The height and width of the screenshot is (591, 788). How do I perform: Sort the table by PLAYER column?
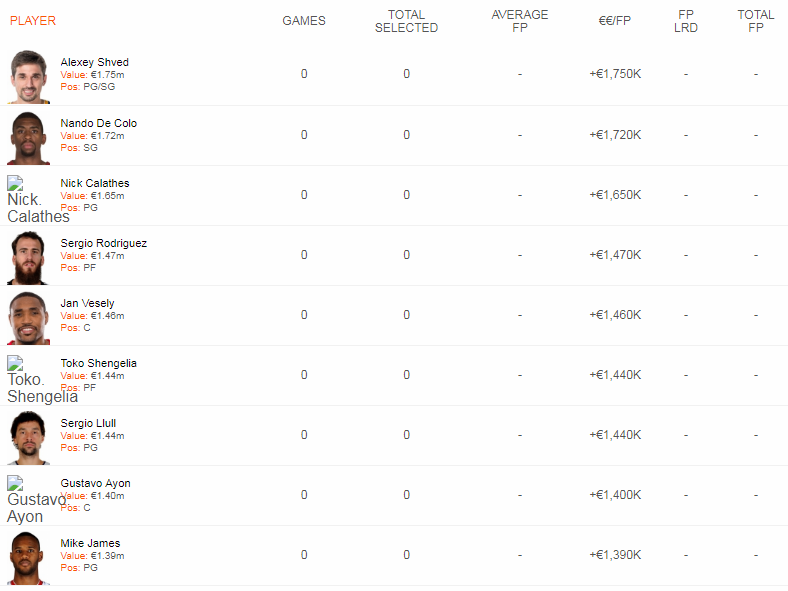click(x=33, y=21)
